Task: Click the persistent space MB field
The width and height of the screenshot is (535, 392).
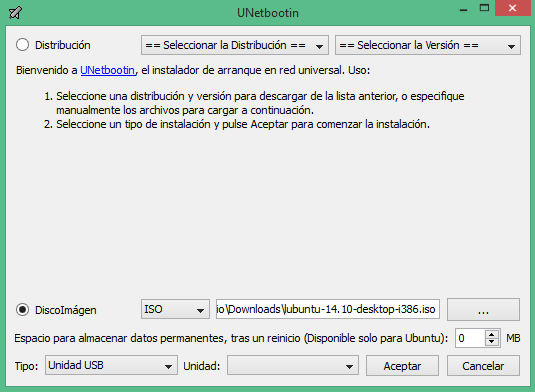Action: (x=470, y=338)
